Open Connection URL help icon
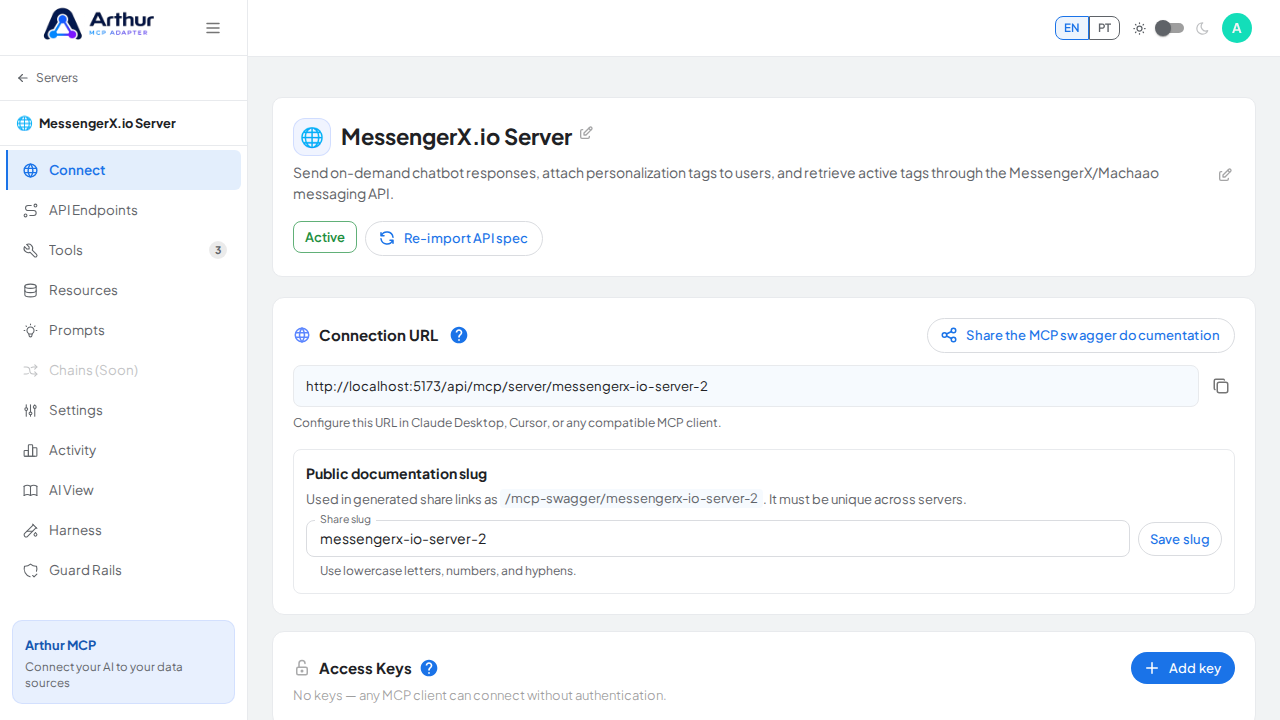Image resolution: width=1280 pixels, height=720 pixels. pos(459,335)
